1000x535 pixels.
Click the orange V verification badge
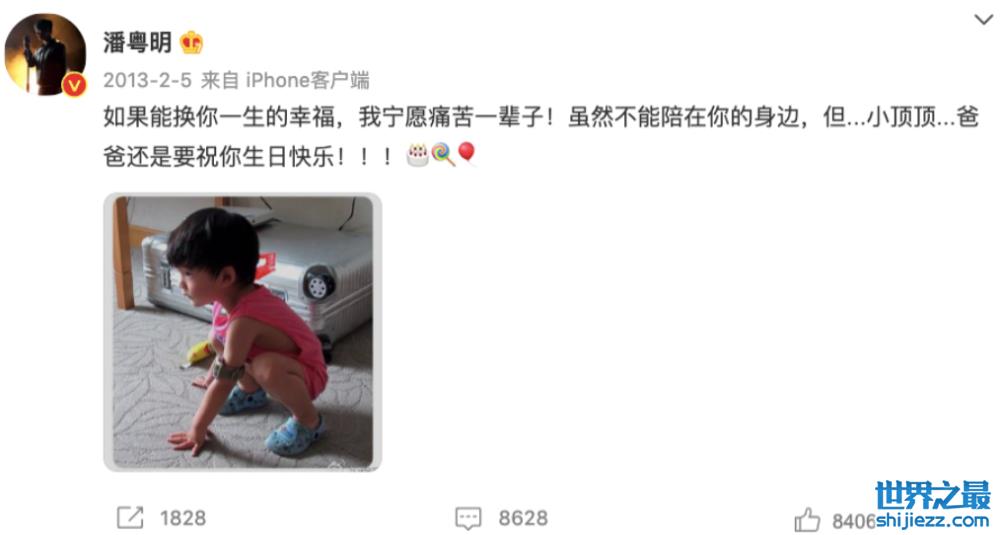point(74,84)
